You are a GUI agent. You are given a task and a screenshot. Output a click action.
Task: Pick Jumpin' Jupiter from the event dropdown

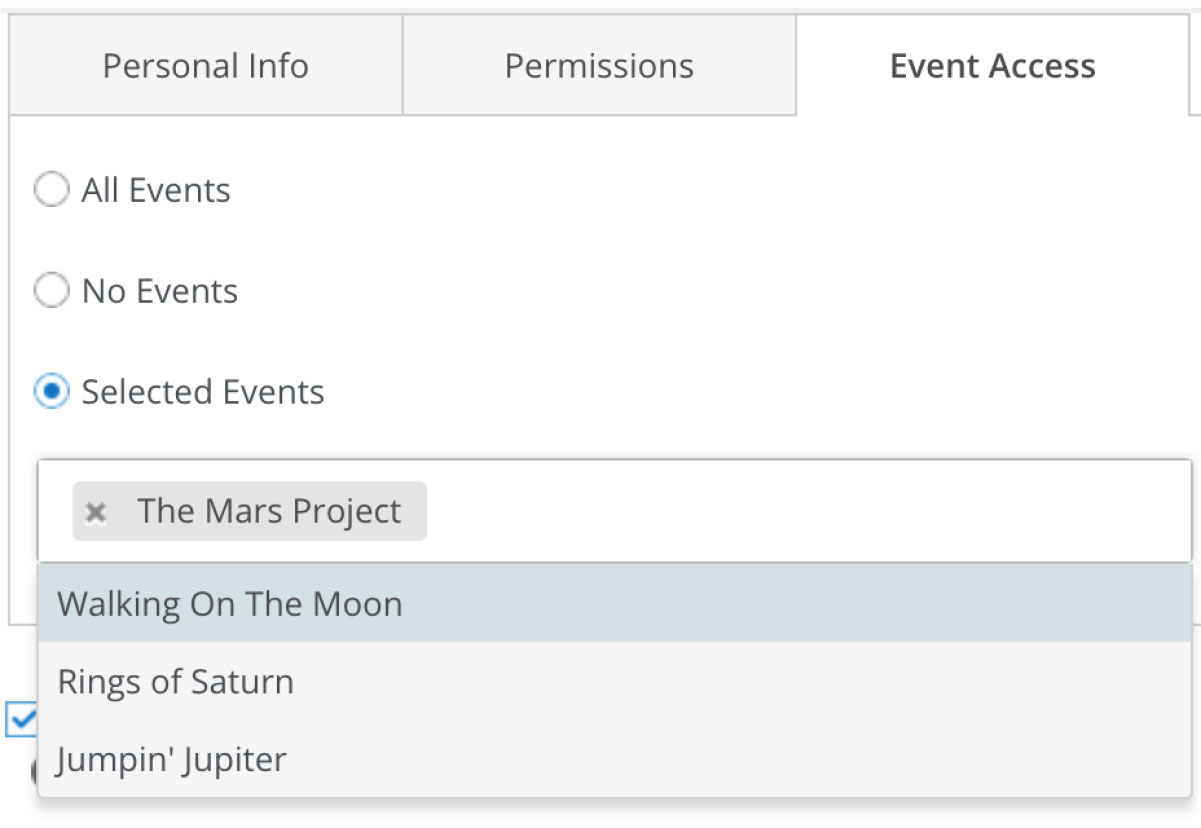coord(171,759)
